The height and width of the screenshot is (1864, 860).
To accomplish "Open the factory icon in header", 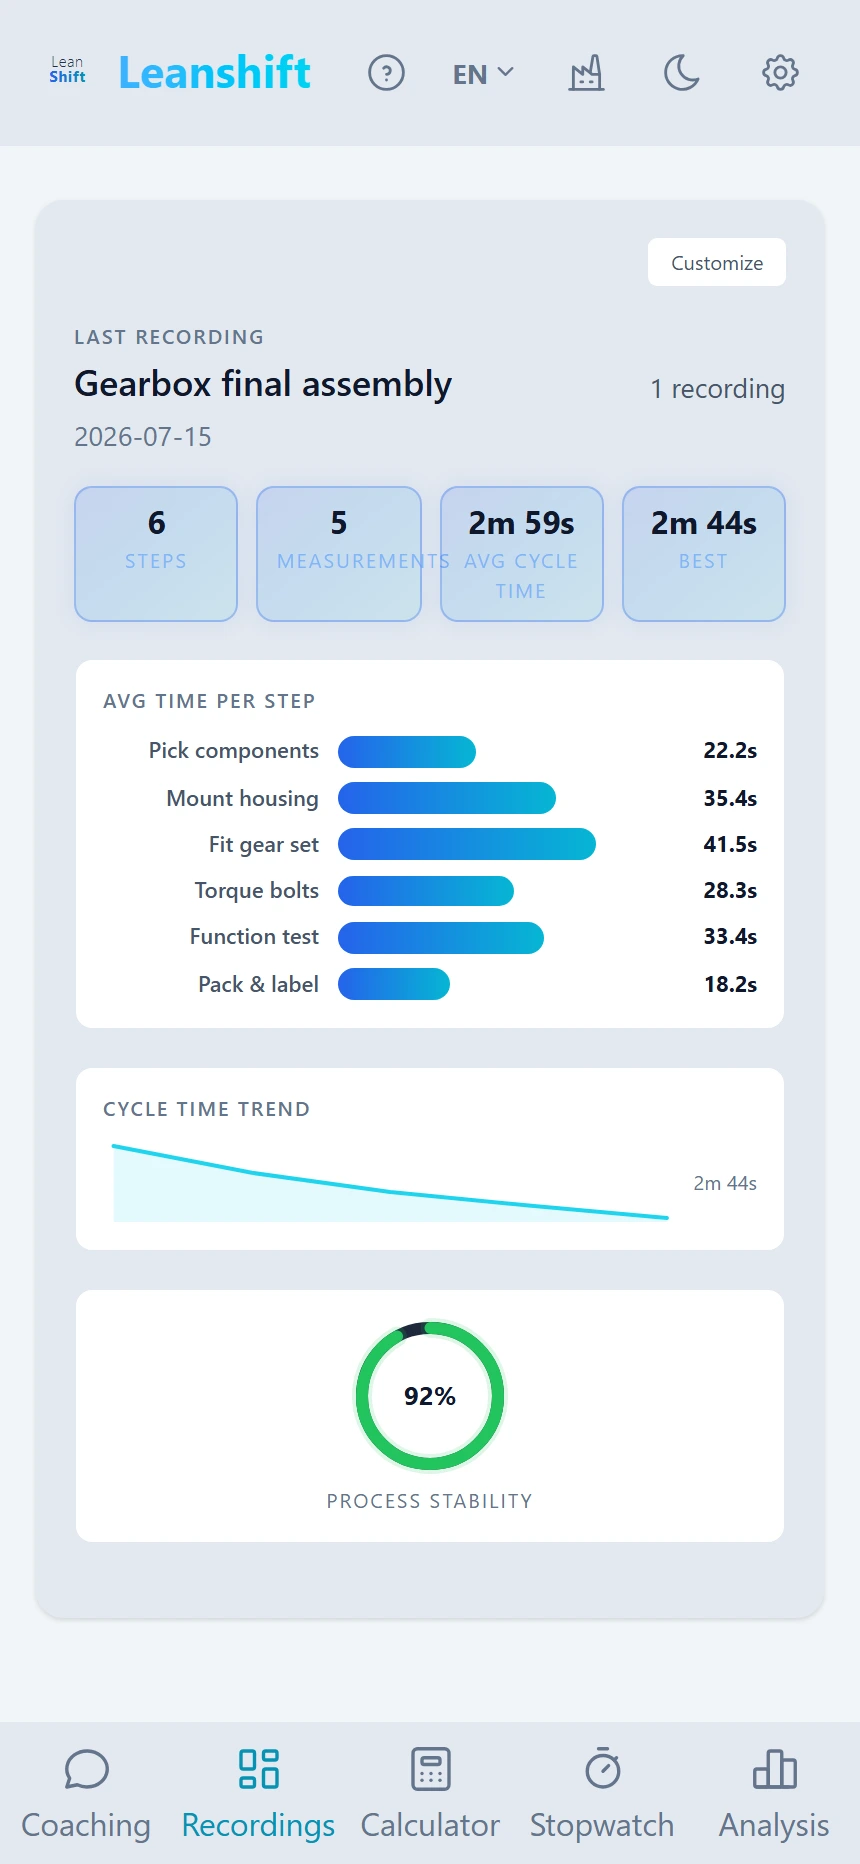I will 586,73.
